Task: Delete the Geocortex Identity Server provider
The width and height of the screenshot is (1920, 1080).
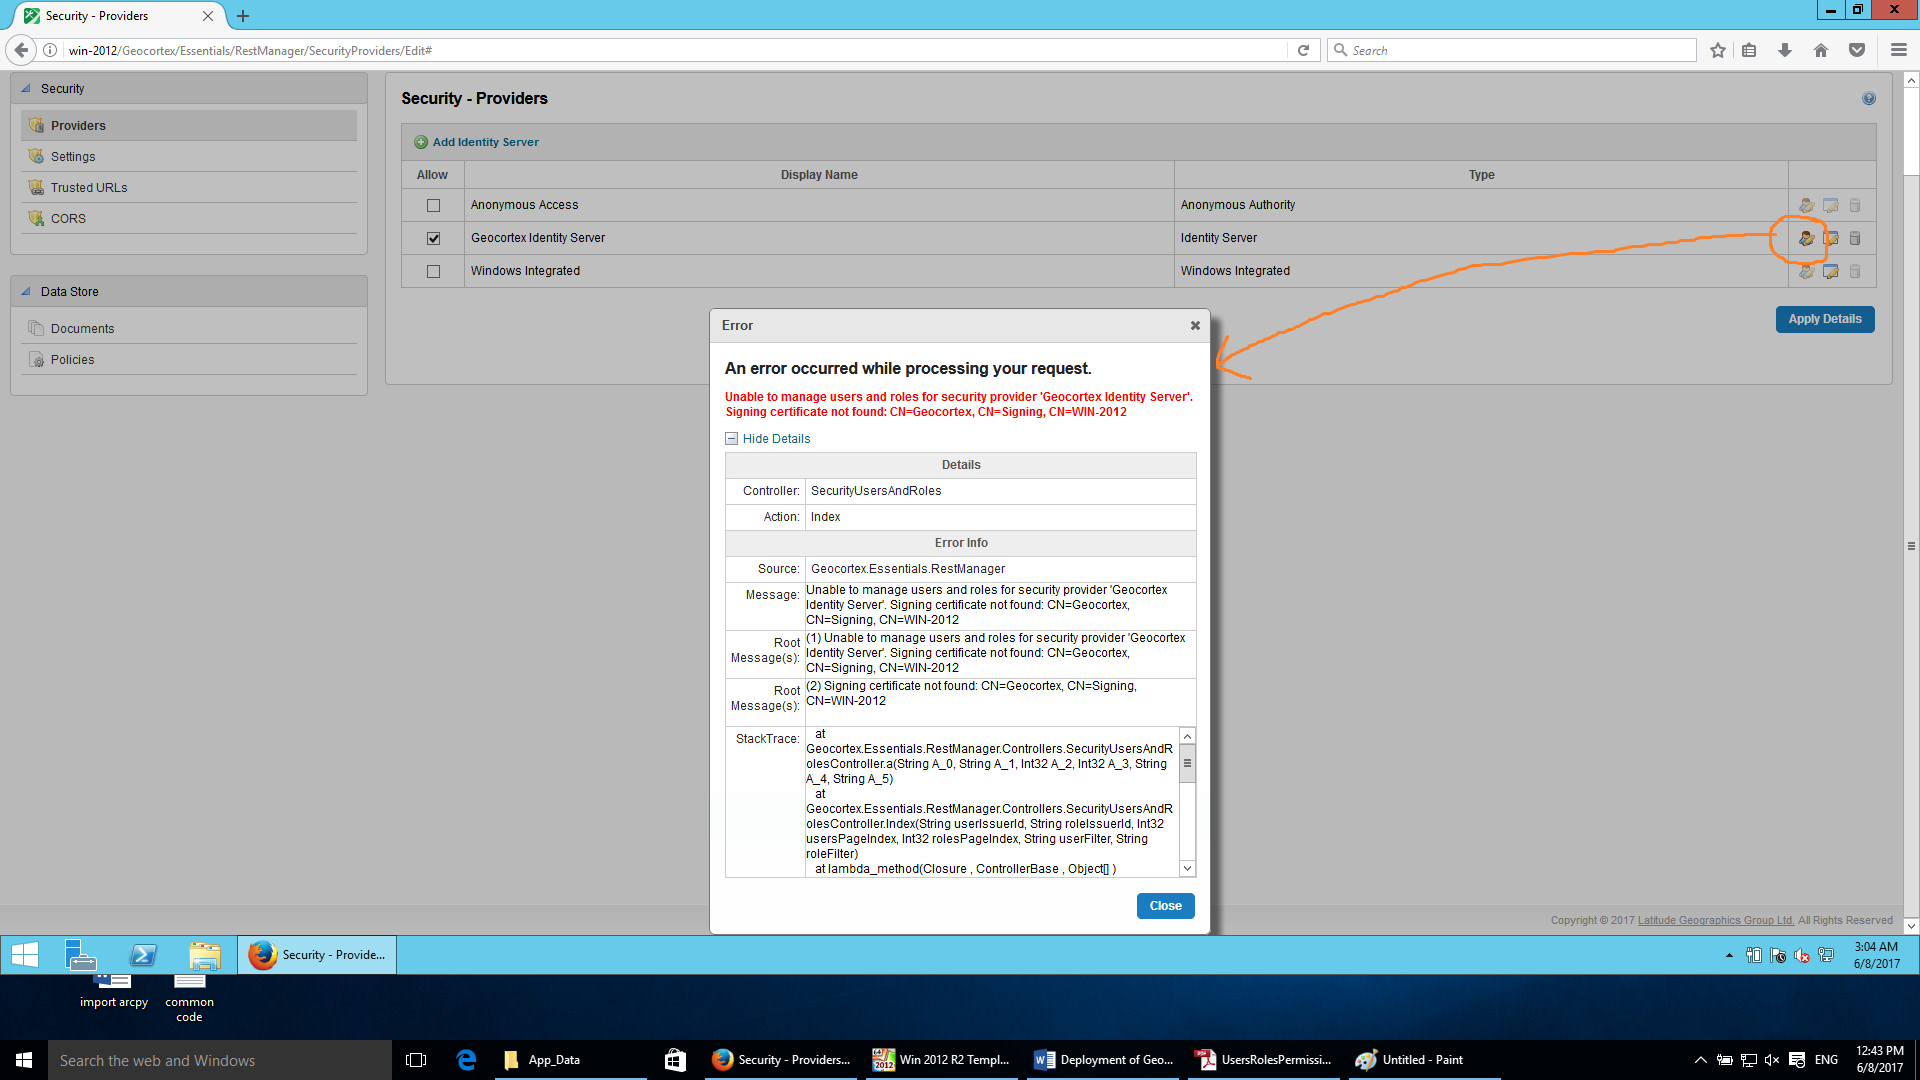Action: pyautogui.click(x=1855, y=238)
